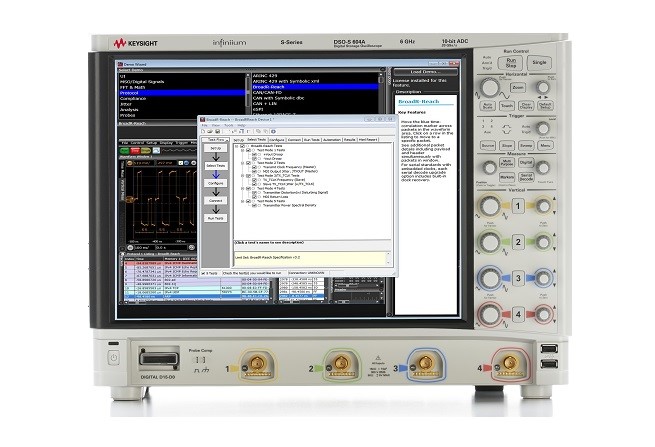Open the Automation tab
Viewport: 655px width, 447px height.
point(332,140)
